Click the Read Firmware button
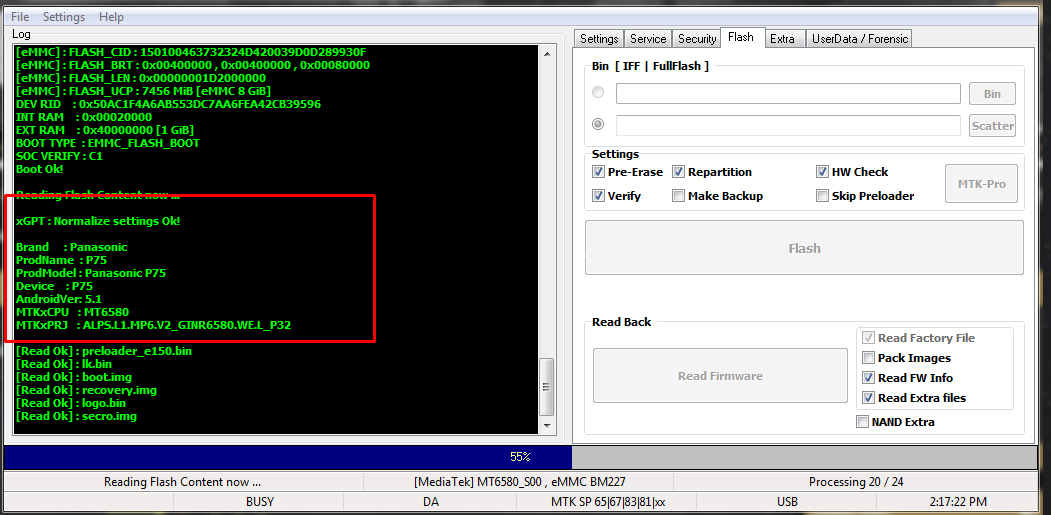This screenshot has height=515, width=1051. tap(721, 376)
